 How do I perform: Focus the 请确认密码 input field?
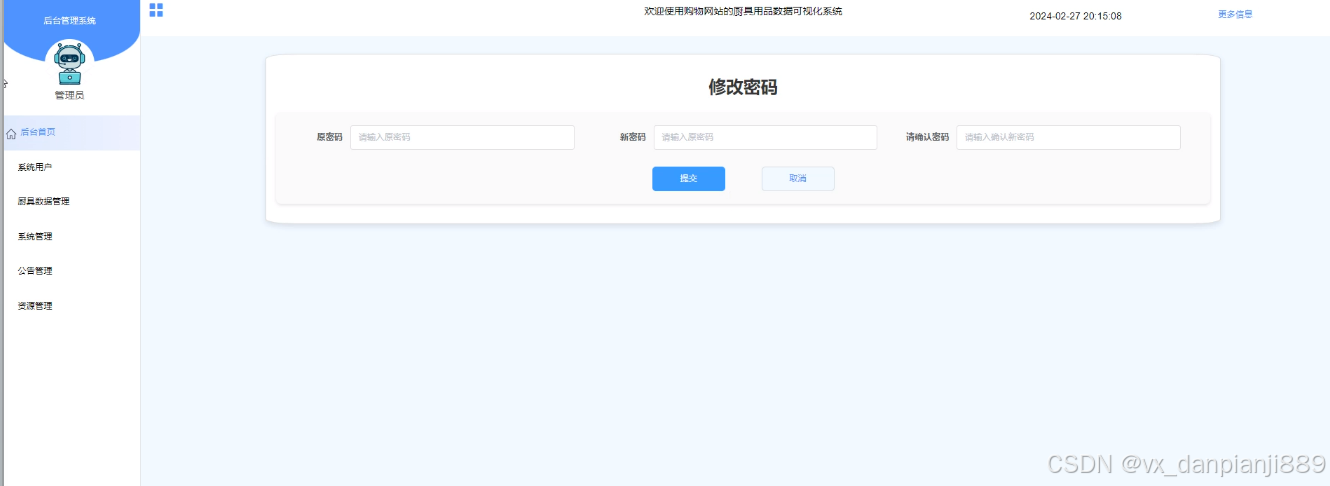click(x=1068, y=137)
